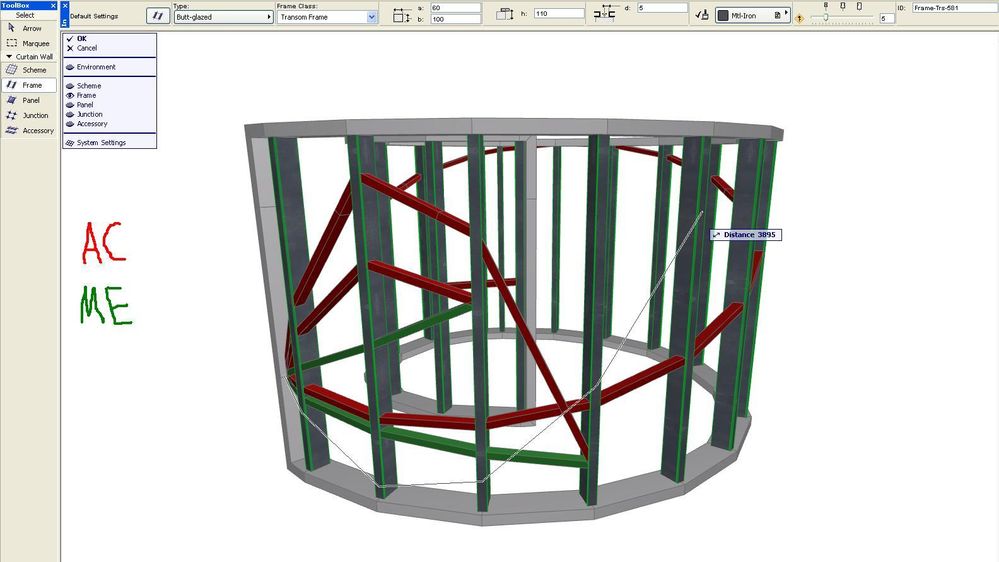This screenshot has height=562, width=999.
Task: Select the Junction tool in ToolBox
Action: click(29, 115)
